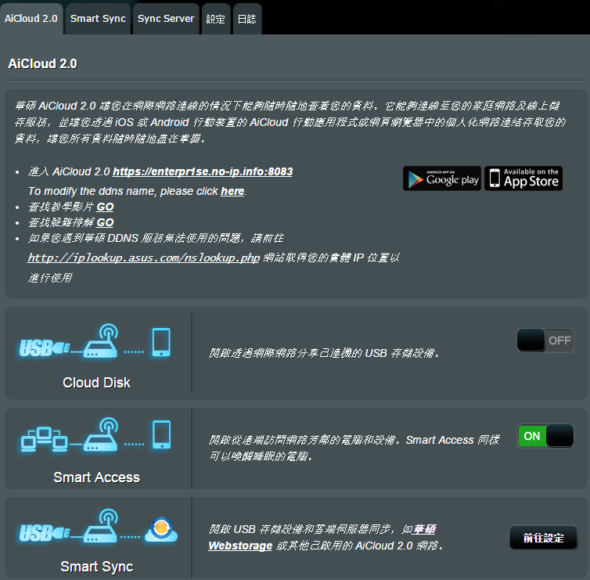The width and height of the screenshot is (590, 580).
Task: Open the 設定 tab
Action: pyautogui.click(x=216, y=19)
